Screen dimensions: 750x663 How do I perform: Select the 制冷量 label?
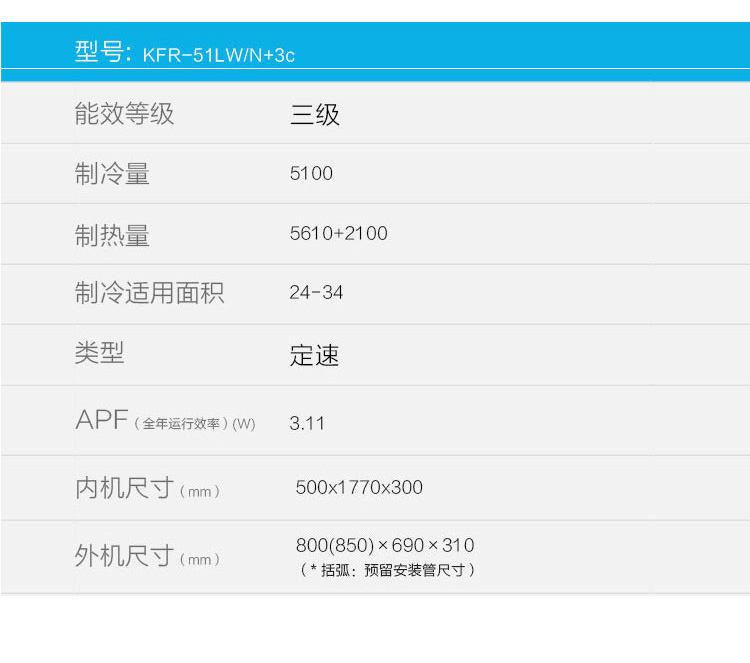[x=112, y=174]
